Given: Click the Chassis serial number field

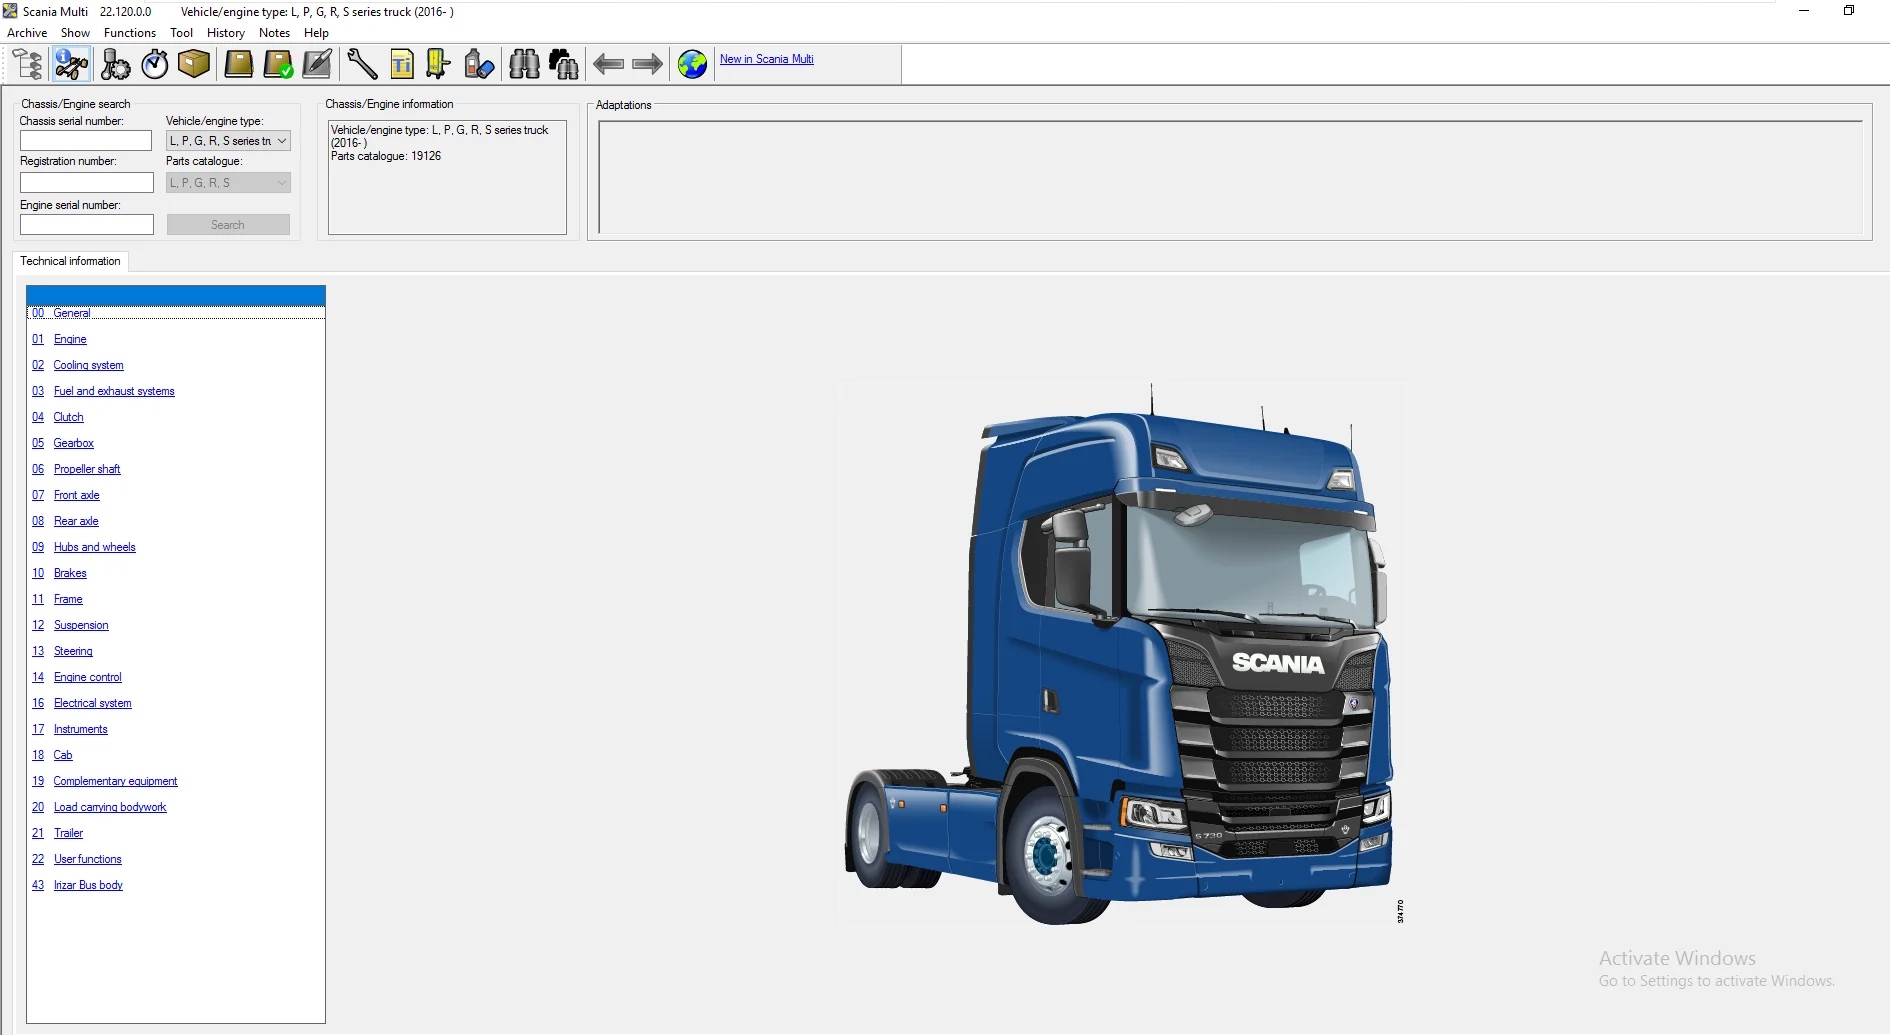Looking at the screenshot, I should (86, 141).
